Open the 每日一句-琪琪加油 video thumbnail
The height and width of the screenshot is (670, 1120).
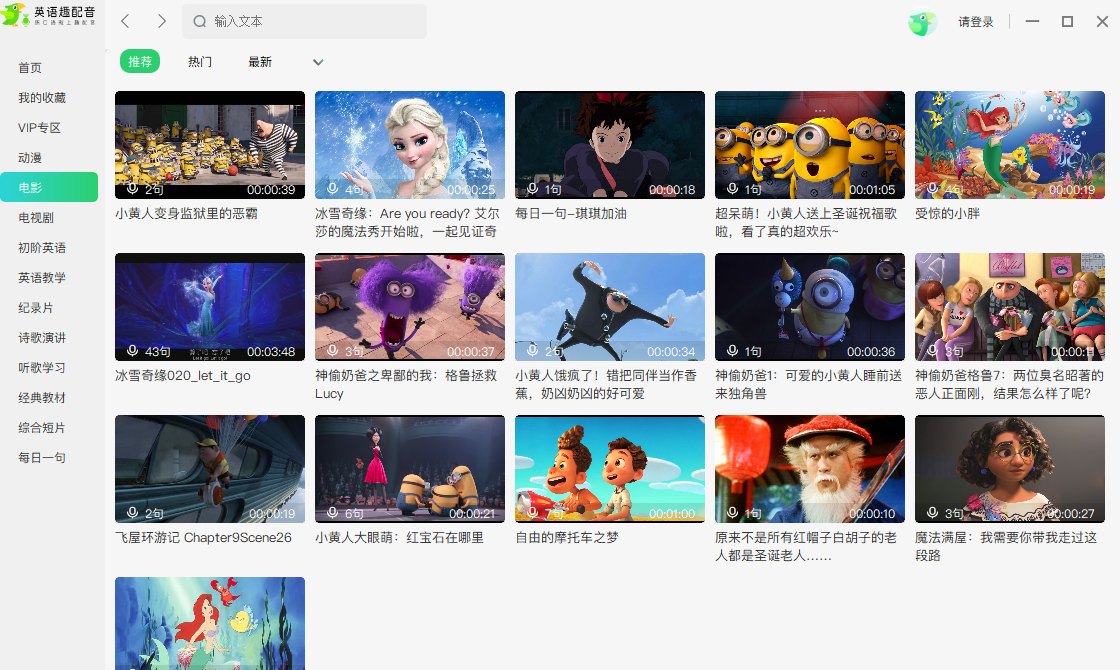coord(609,145)
